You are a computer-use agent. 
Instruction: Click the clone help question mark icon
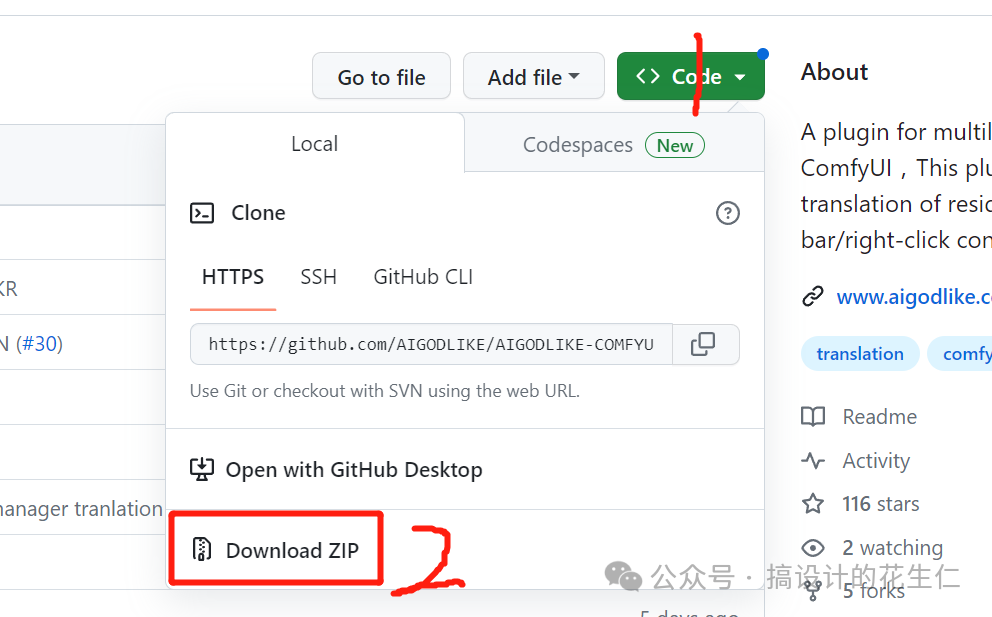click(x=728, y=213)
